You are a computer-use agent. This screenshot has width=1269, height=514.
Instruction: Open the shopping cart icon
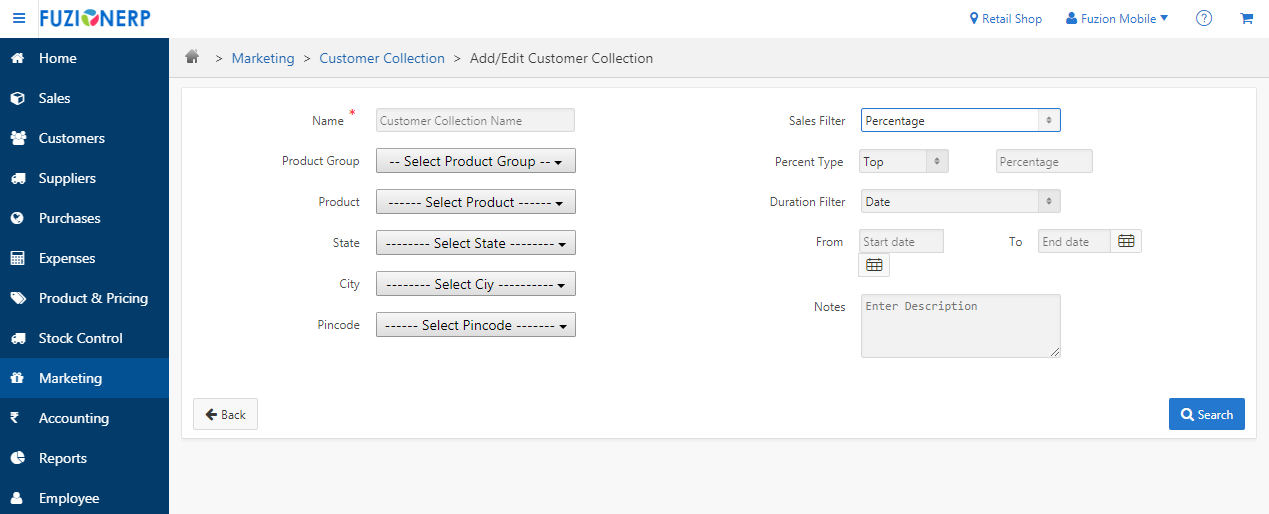tap(1246, 19)
